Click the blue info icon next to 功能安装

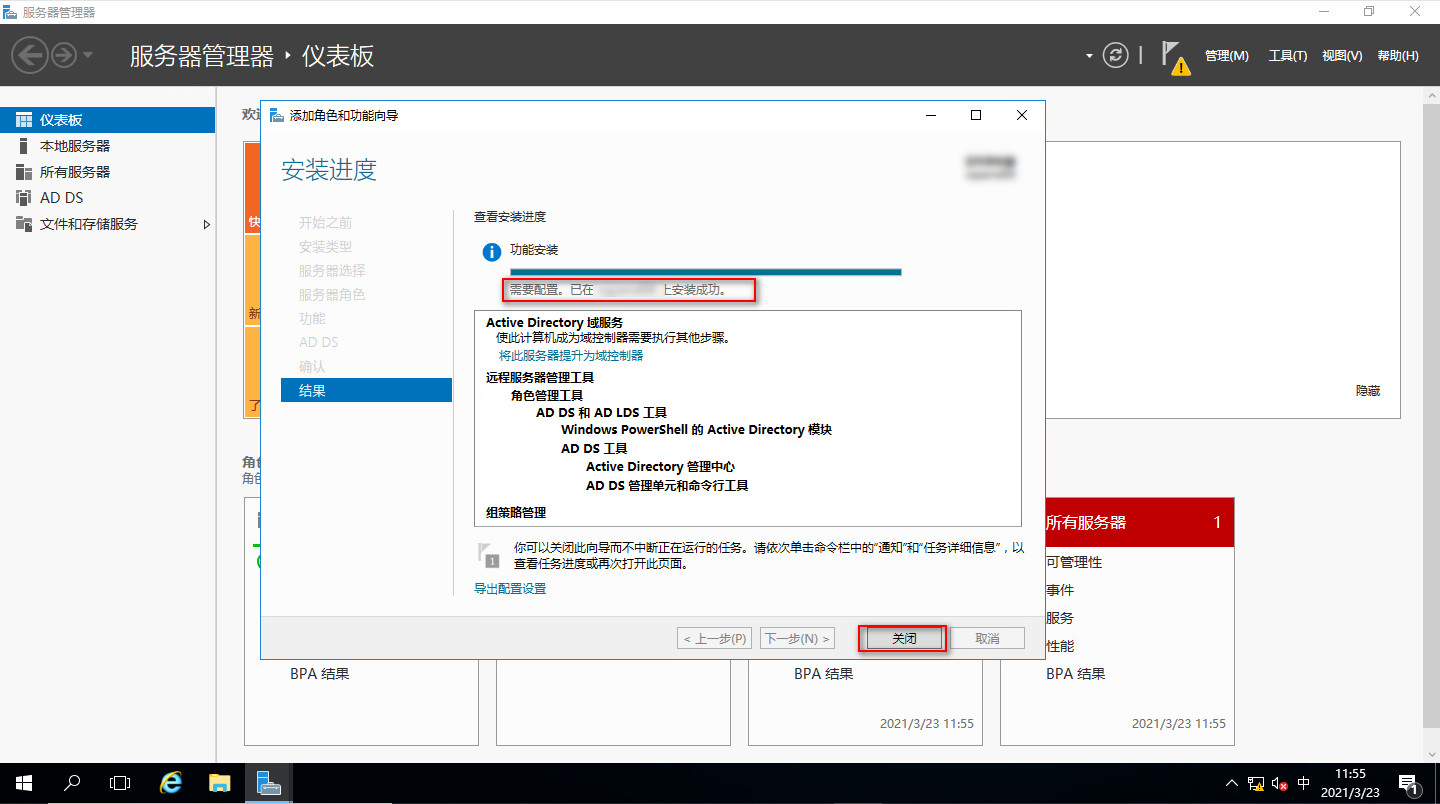(x=491, y=252)
